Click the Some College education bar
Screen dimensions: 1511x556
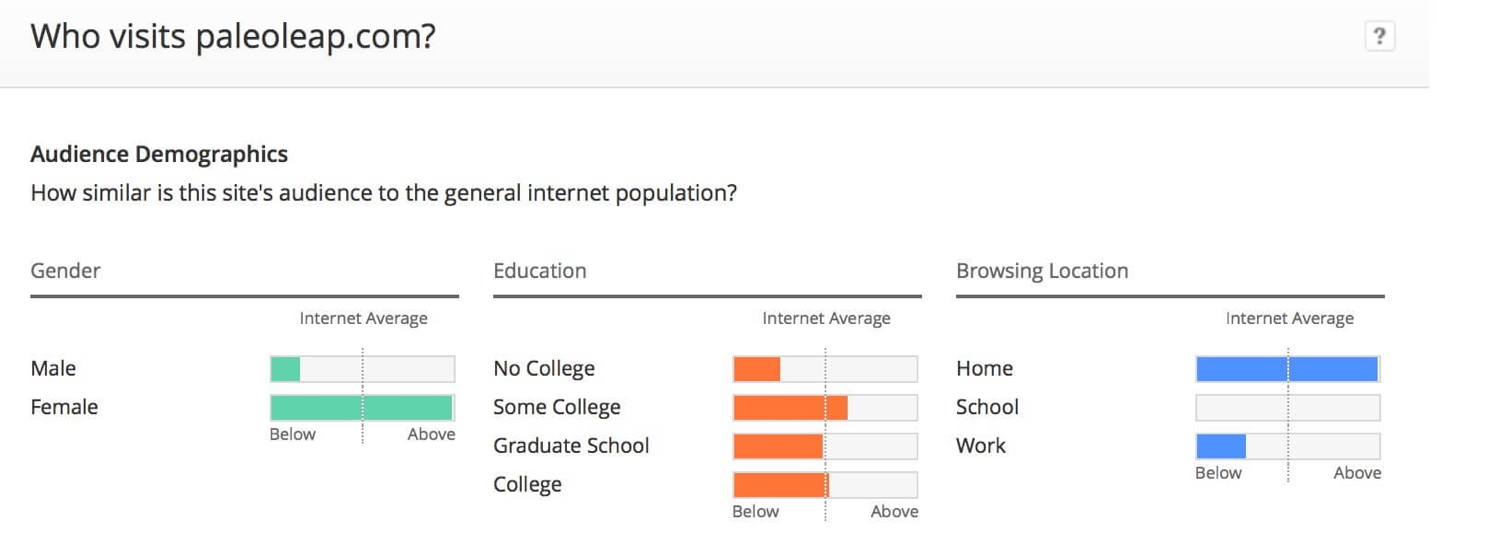[x=825, y=407]
